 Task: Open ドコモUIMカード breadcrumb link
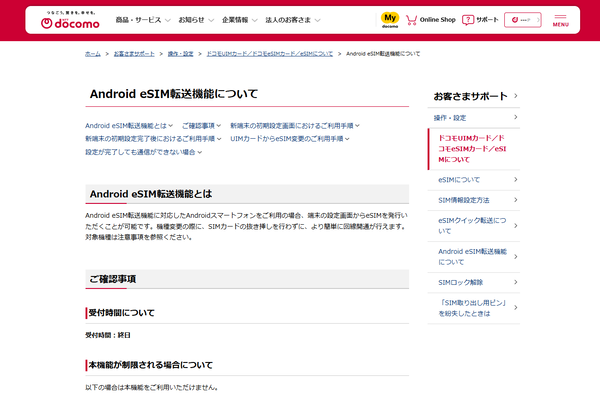coord(270,54)
